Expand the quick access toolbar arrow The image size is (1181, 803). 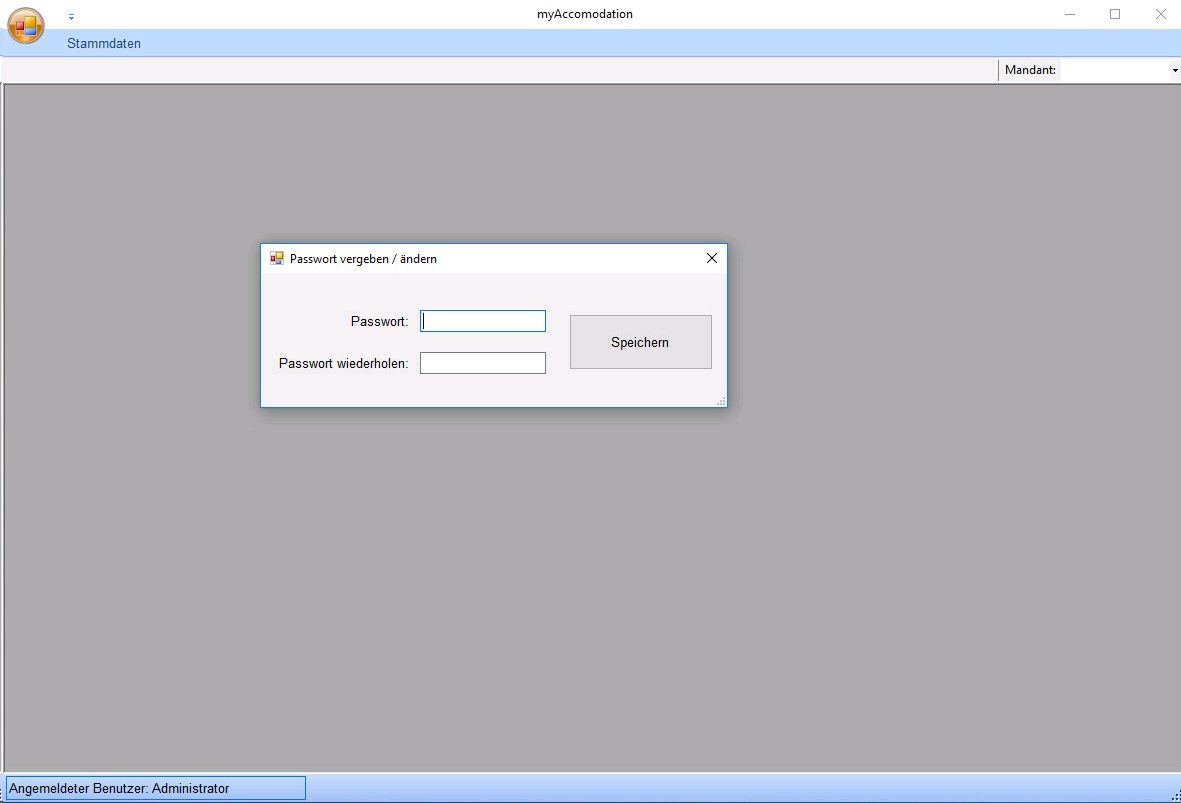click(x=71, y=17)
